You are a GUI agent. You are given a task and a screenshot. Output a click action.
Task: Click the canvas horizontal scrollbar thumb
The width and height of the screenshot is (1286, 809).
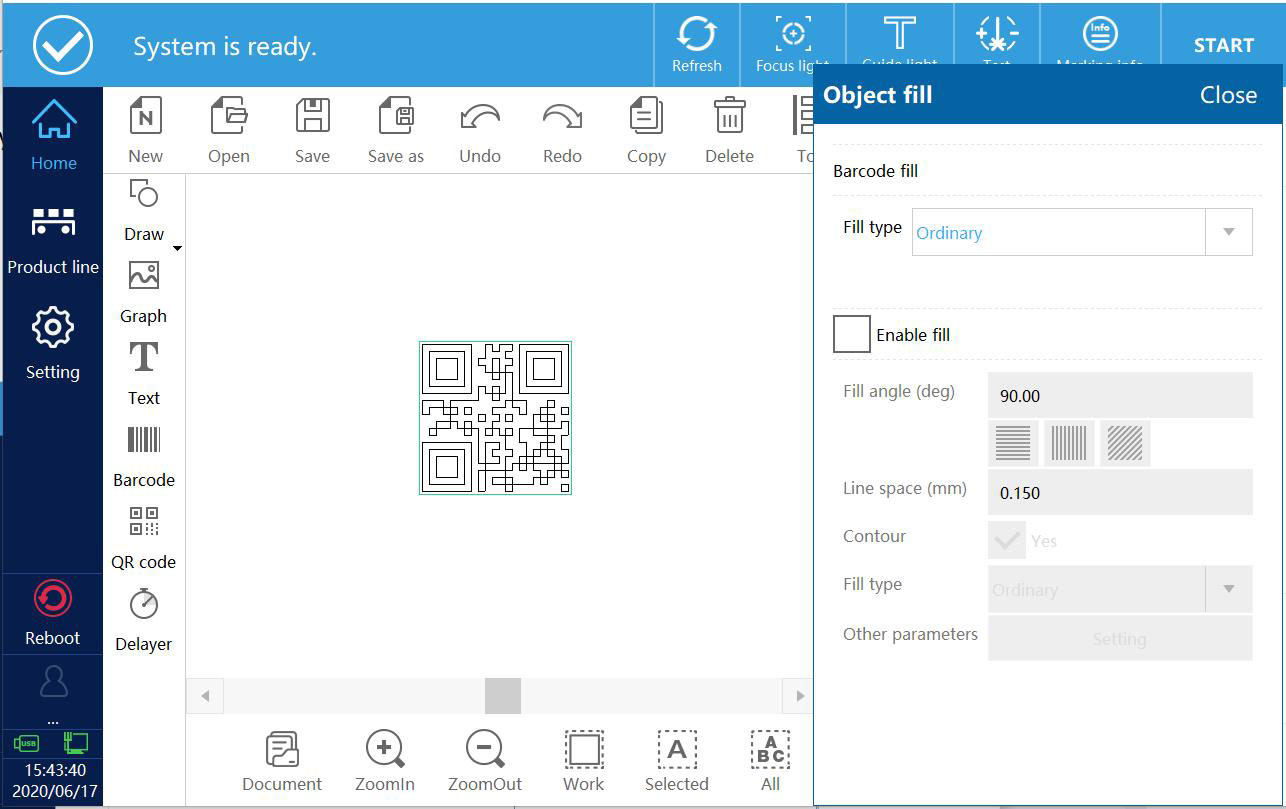coord(503,696)
